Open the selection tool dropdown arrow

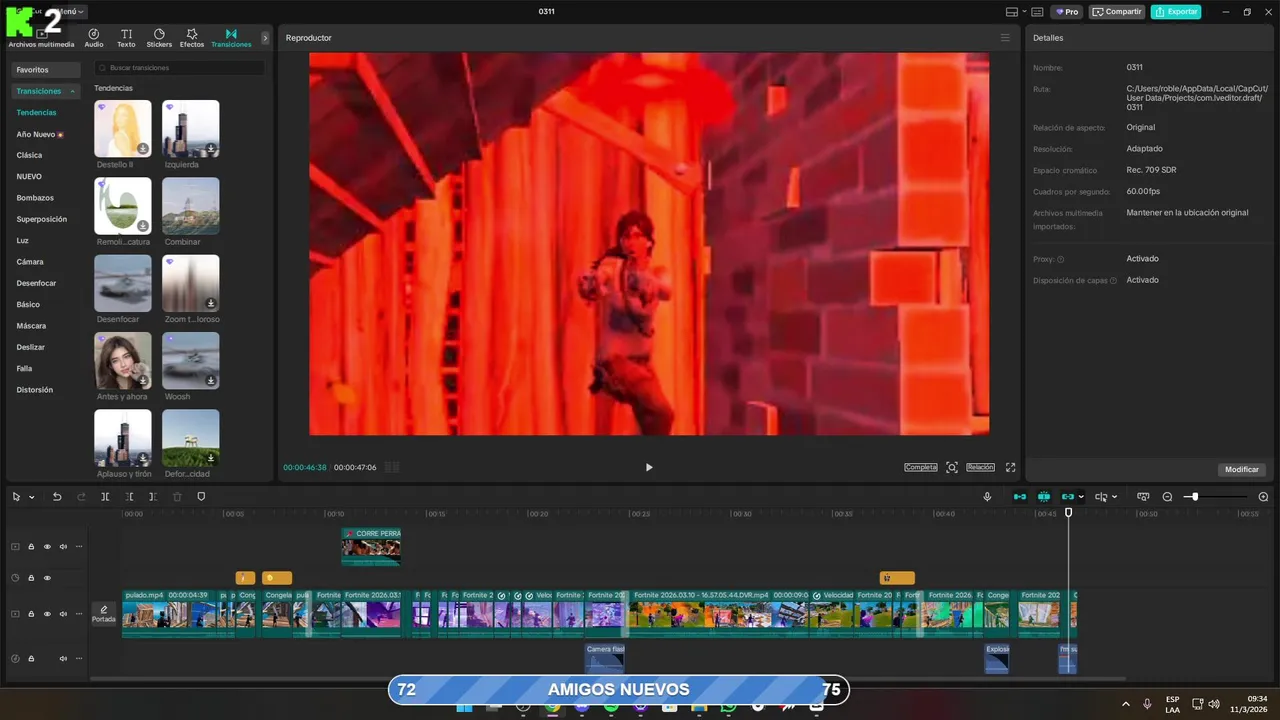pyautogui.click(x=32, y=497)
